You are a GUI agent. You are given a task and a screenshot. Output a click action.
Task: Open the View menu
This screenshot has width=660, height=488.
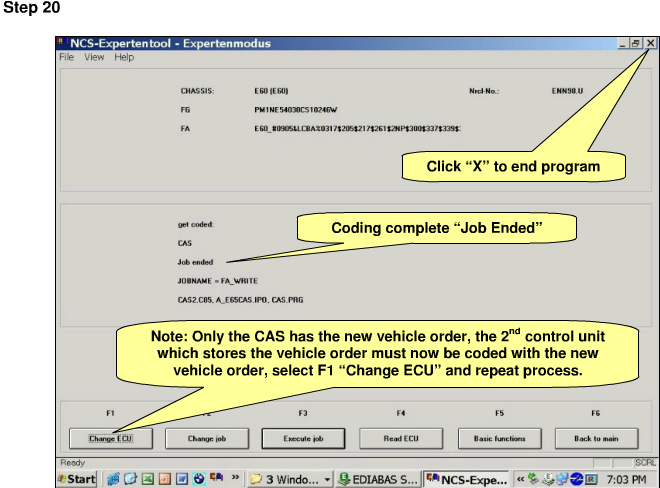tap(94, 57)
